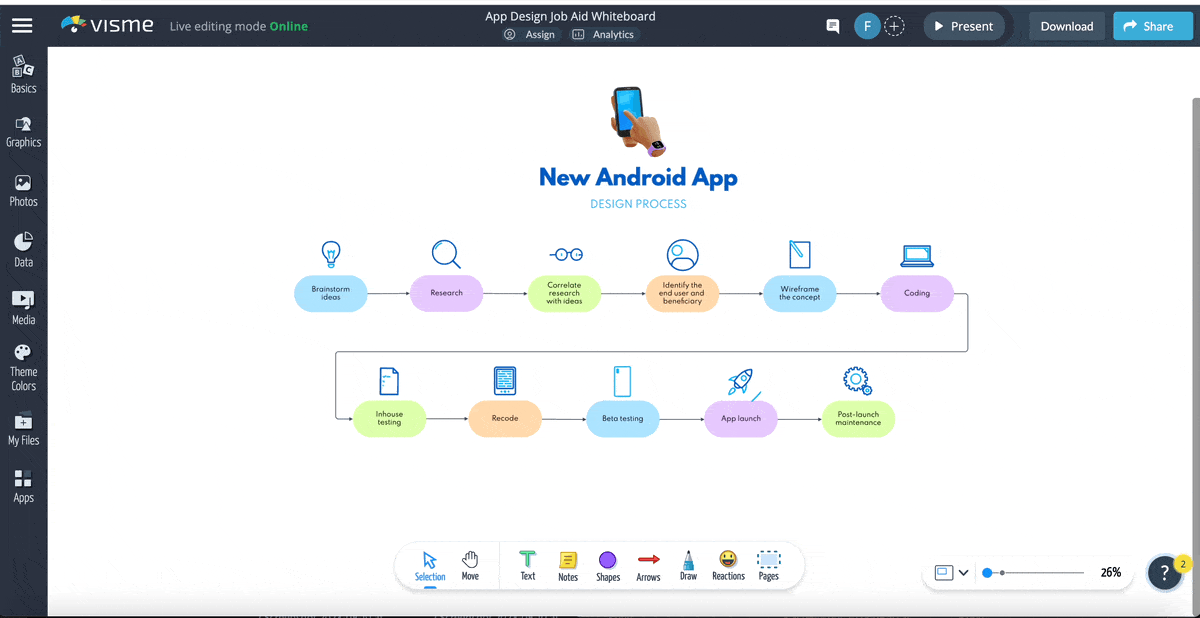
Task: Click the Download button
Action: pos(1066,26)
